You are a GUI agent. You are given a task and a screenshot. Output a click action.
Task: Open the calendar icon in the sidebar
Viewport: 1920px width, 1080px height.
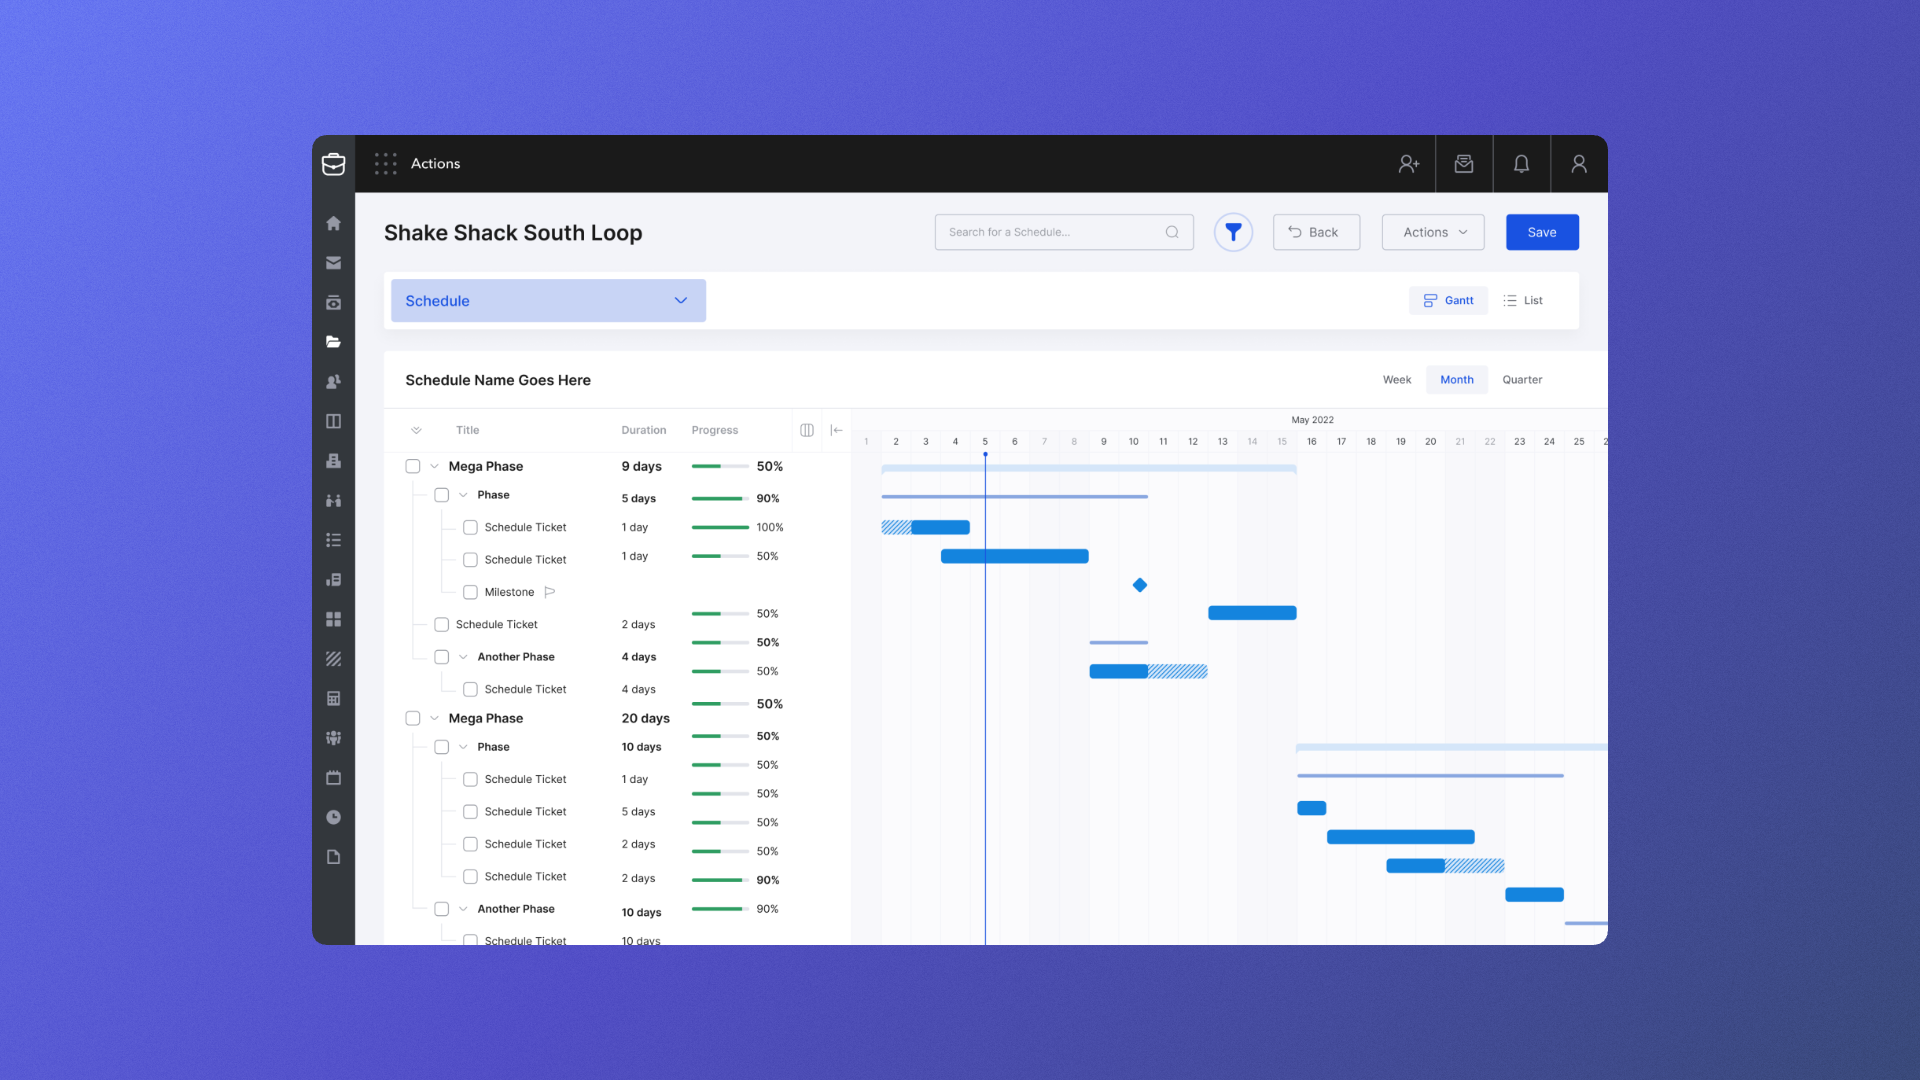point(333,777)
